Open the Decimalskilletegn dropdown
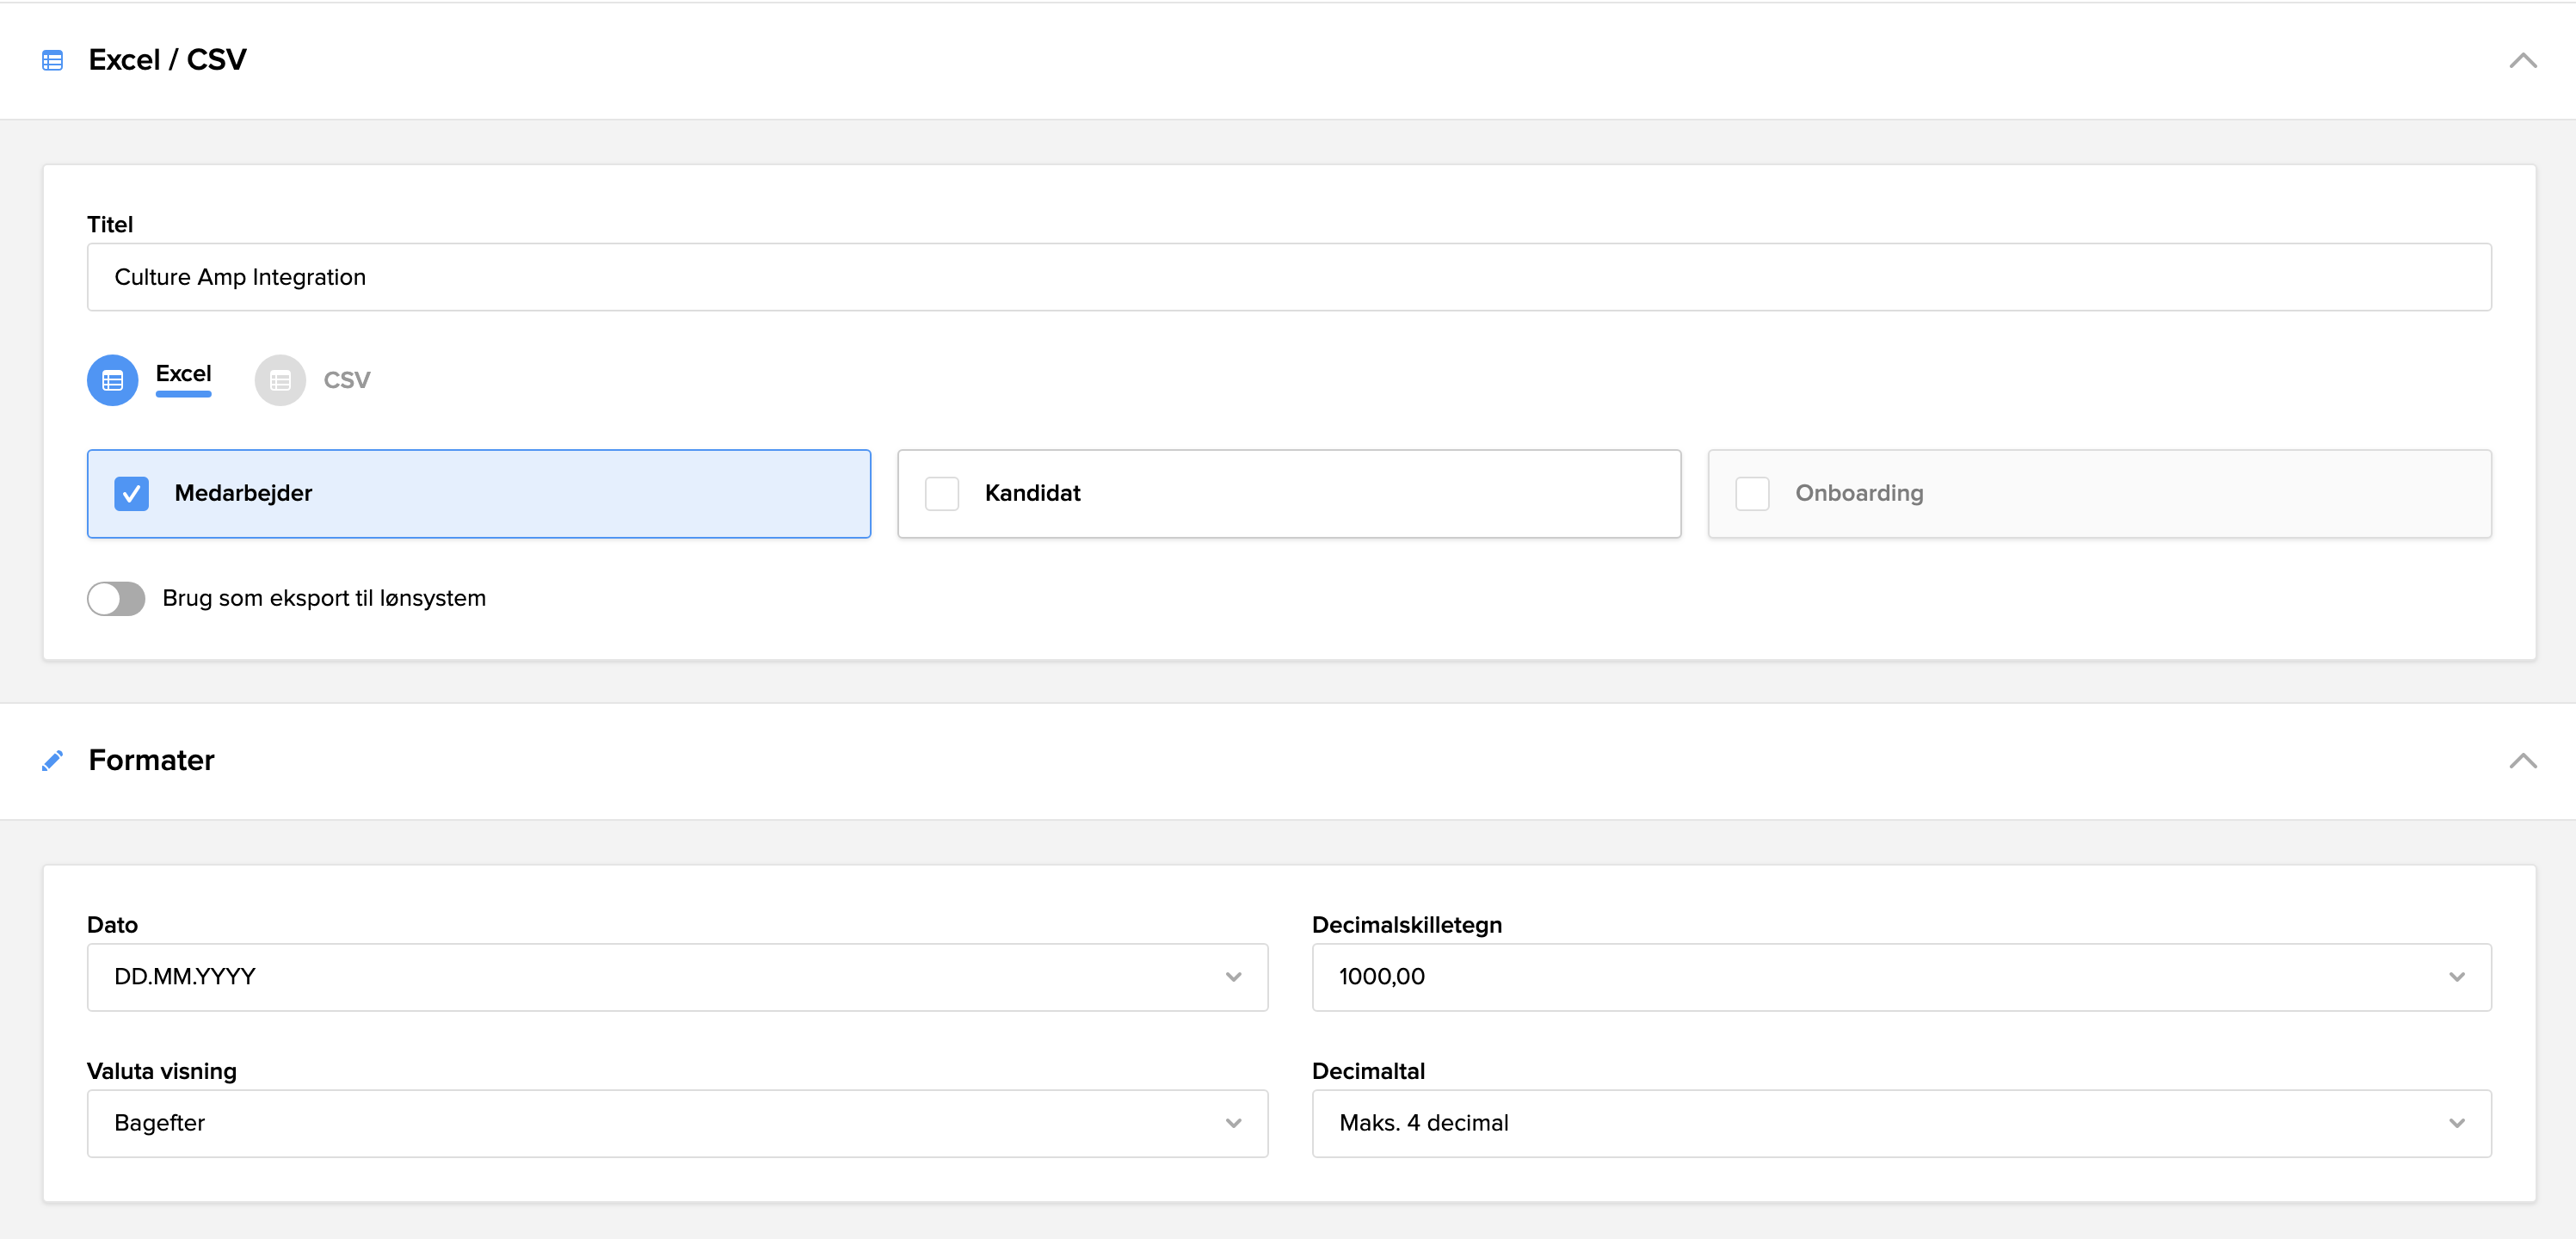This screenshot has width=2576, height=1239. [x=1901, y=977]
